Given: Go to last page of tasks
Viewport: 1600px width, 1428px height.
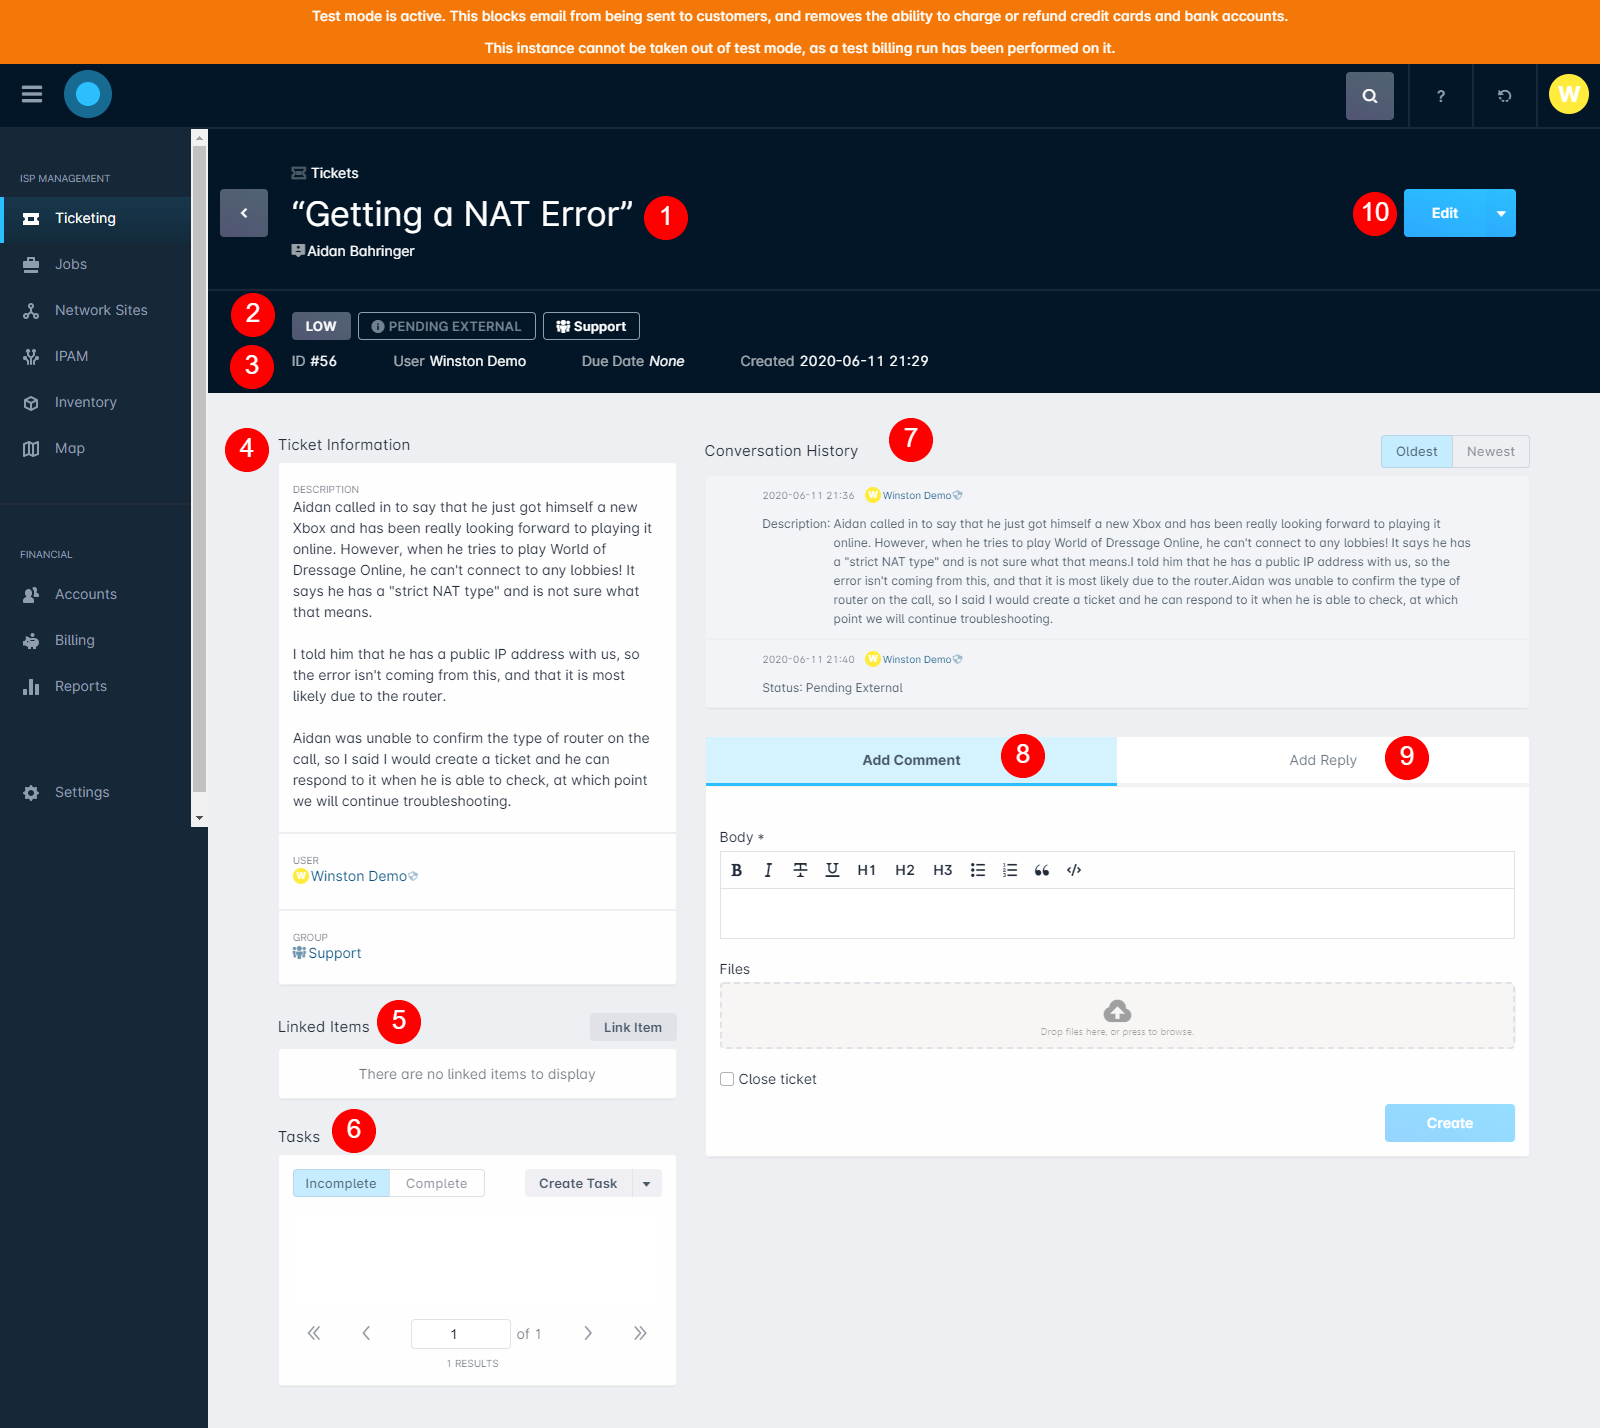Looking at the screenshot, I should coord(640,1333).
